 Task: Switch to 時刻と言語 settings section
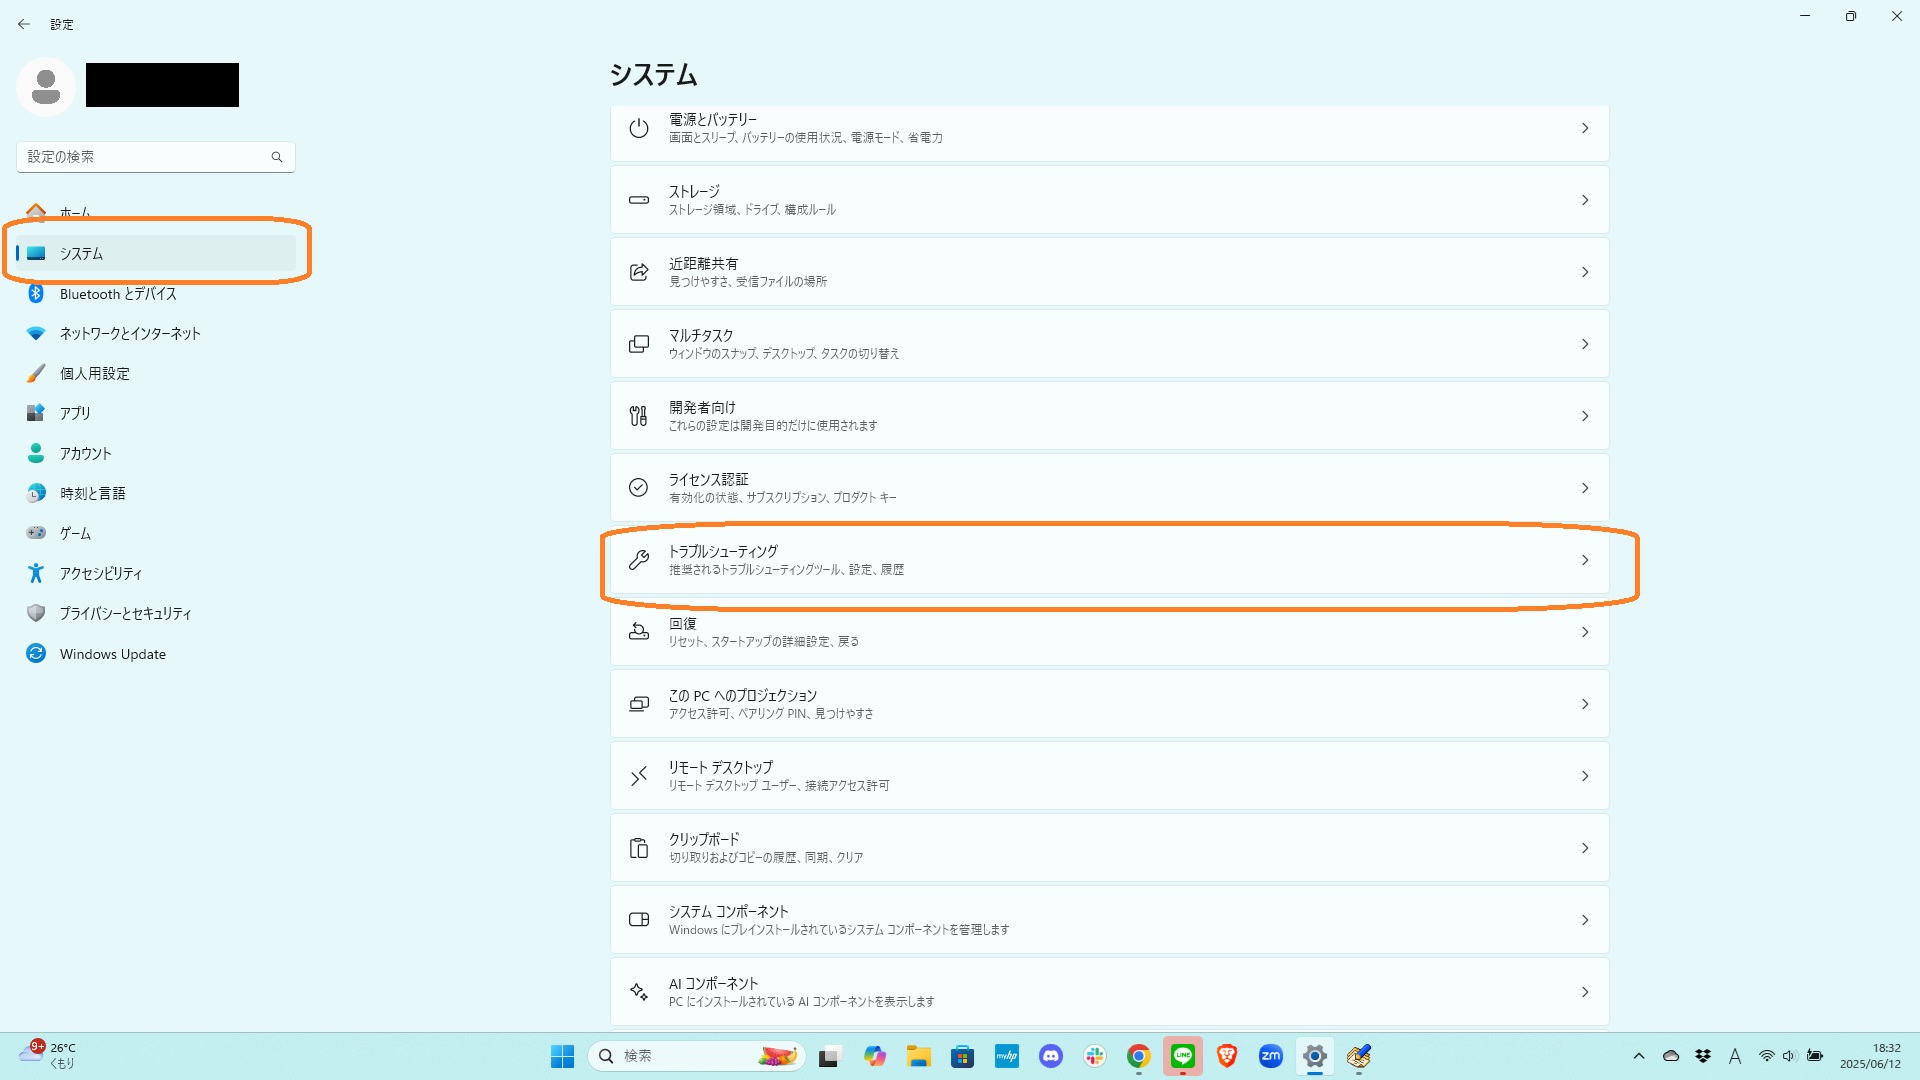[92, 493]
